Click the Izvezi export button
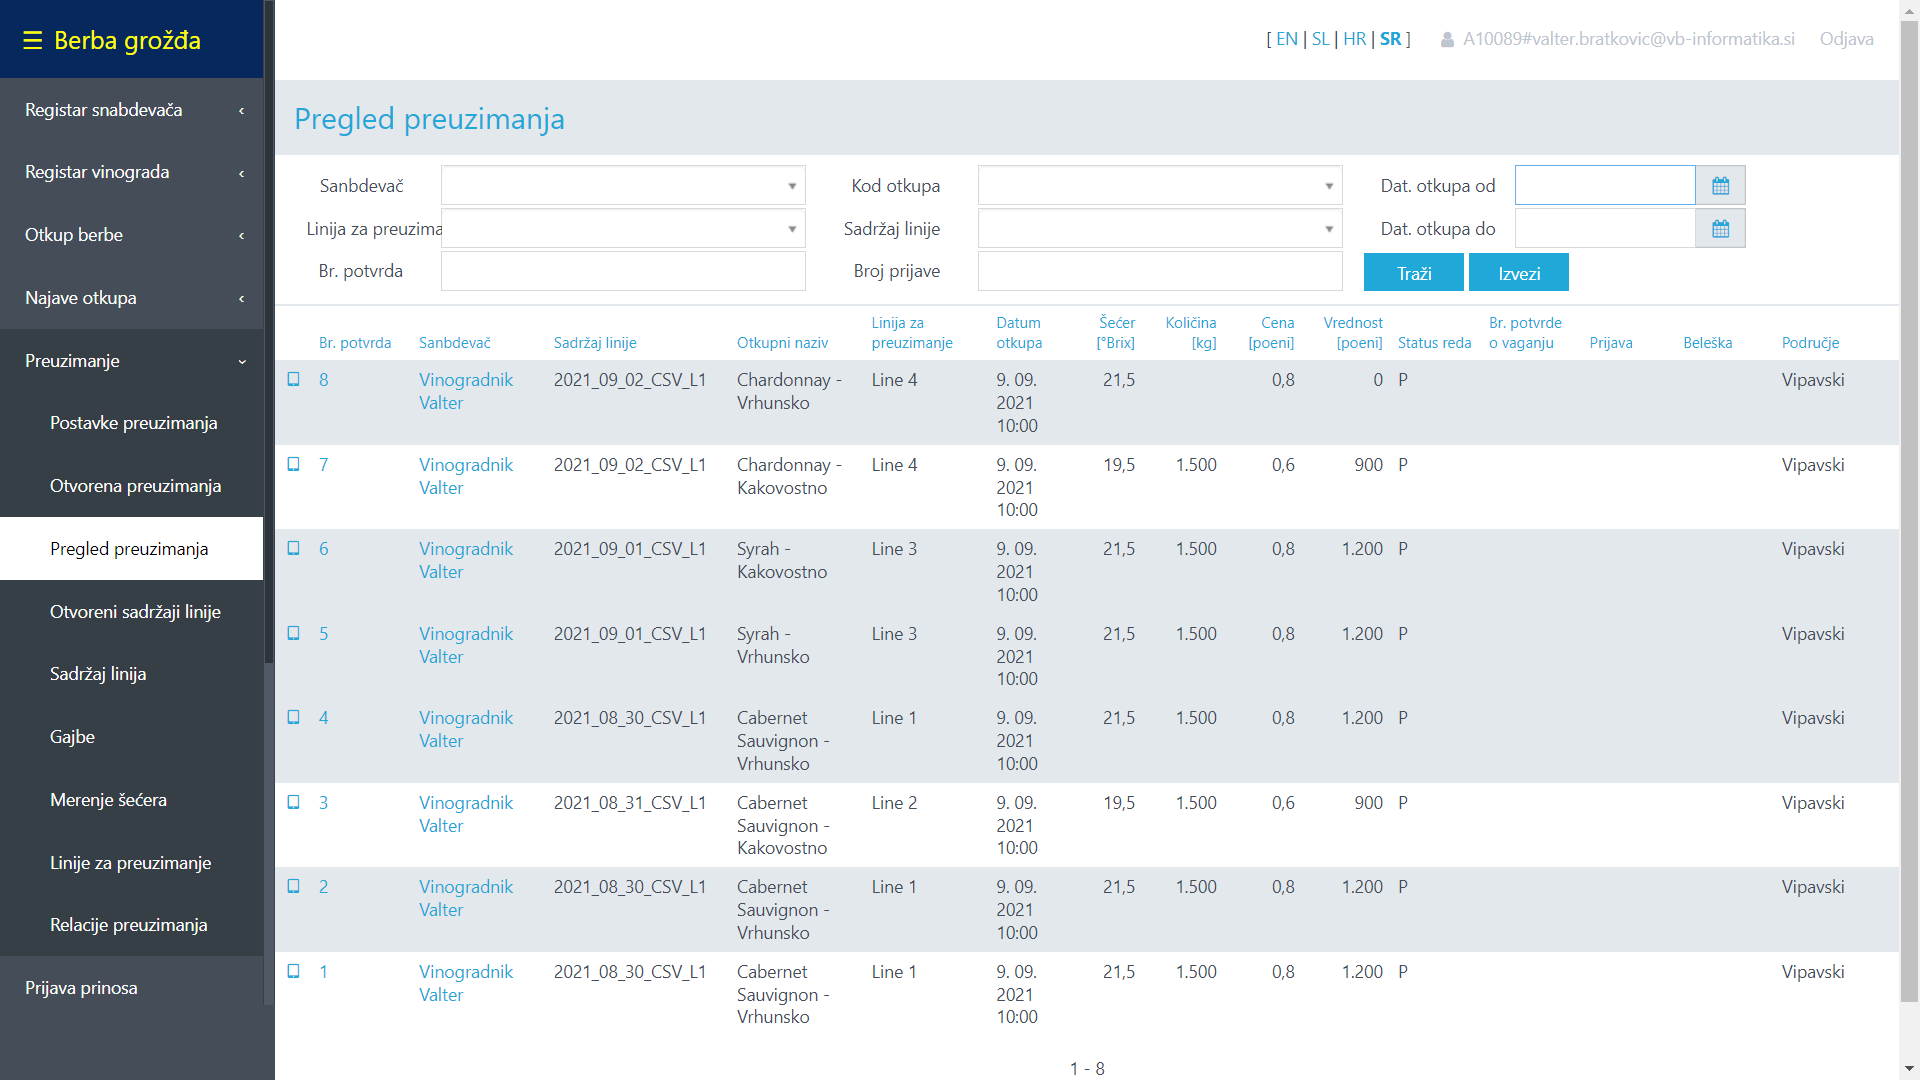This screenshot has height=1080, width=1920. [1518, 273]
